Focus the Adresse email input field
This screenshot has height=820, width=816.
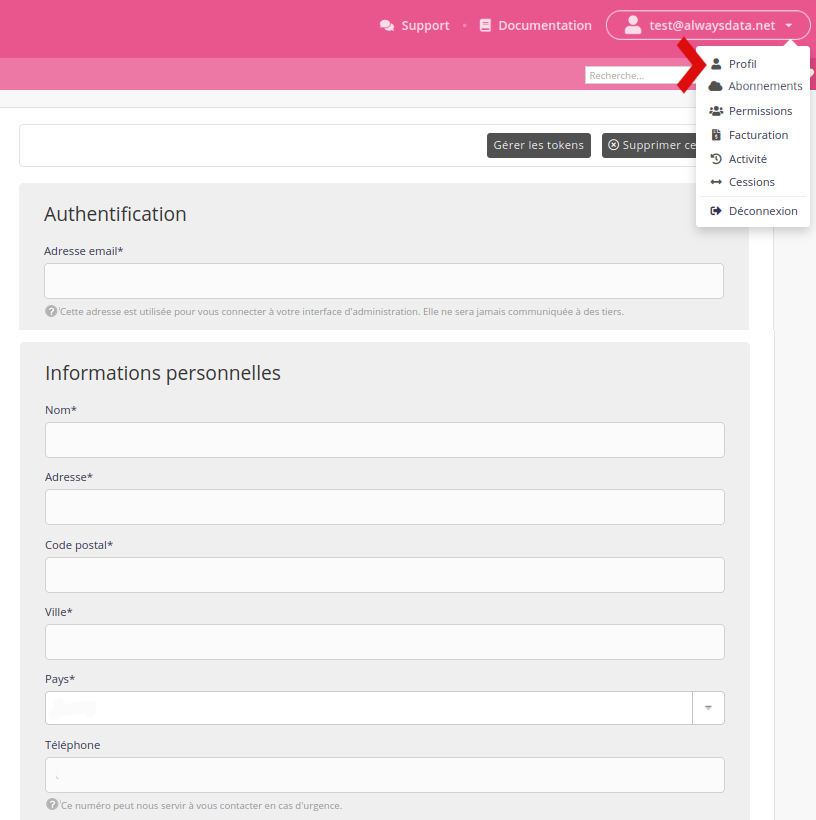(383, 281)
